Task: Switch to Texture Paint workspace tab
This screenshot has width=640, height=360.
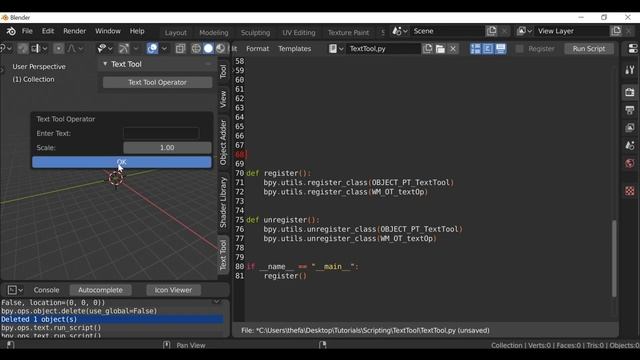Action: [348, 33]
